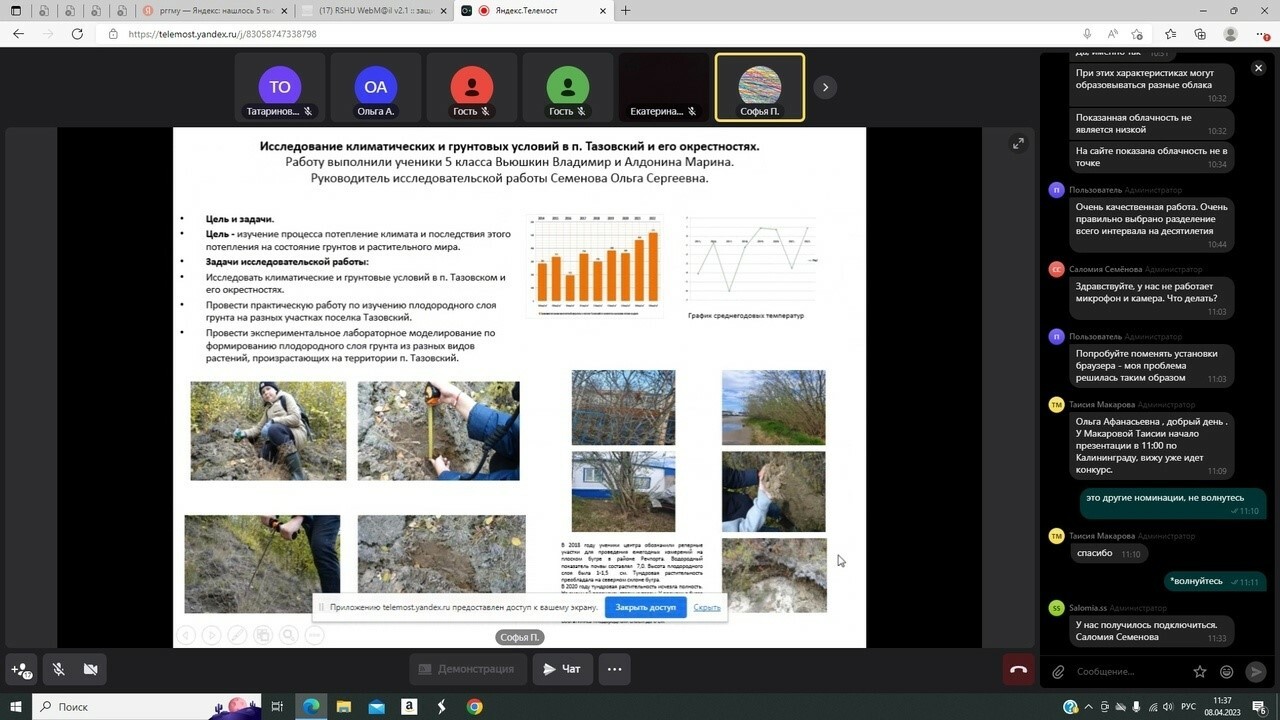Open the three-dots more options menu
This screenshot has width=1280, height=720.
pyautogui.click(x=614, y=669)
